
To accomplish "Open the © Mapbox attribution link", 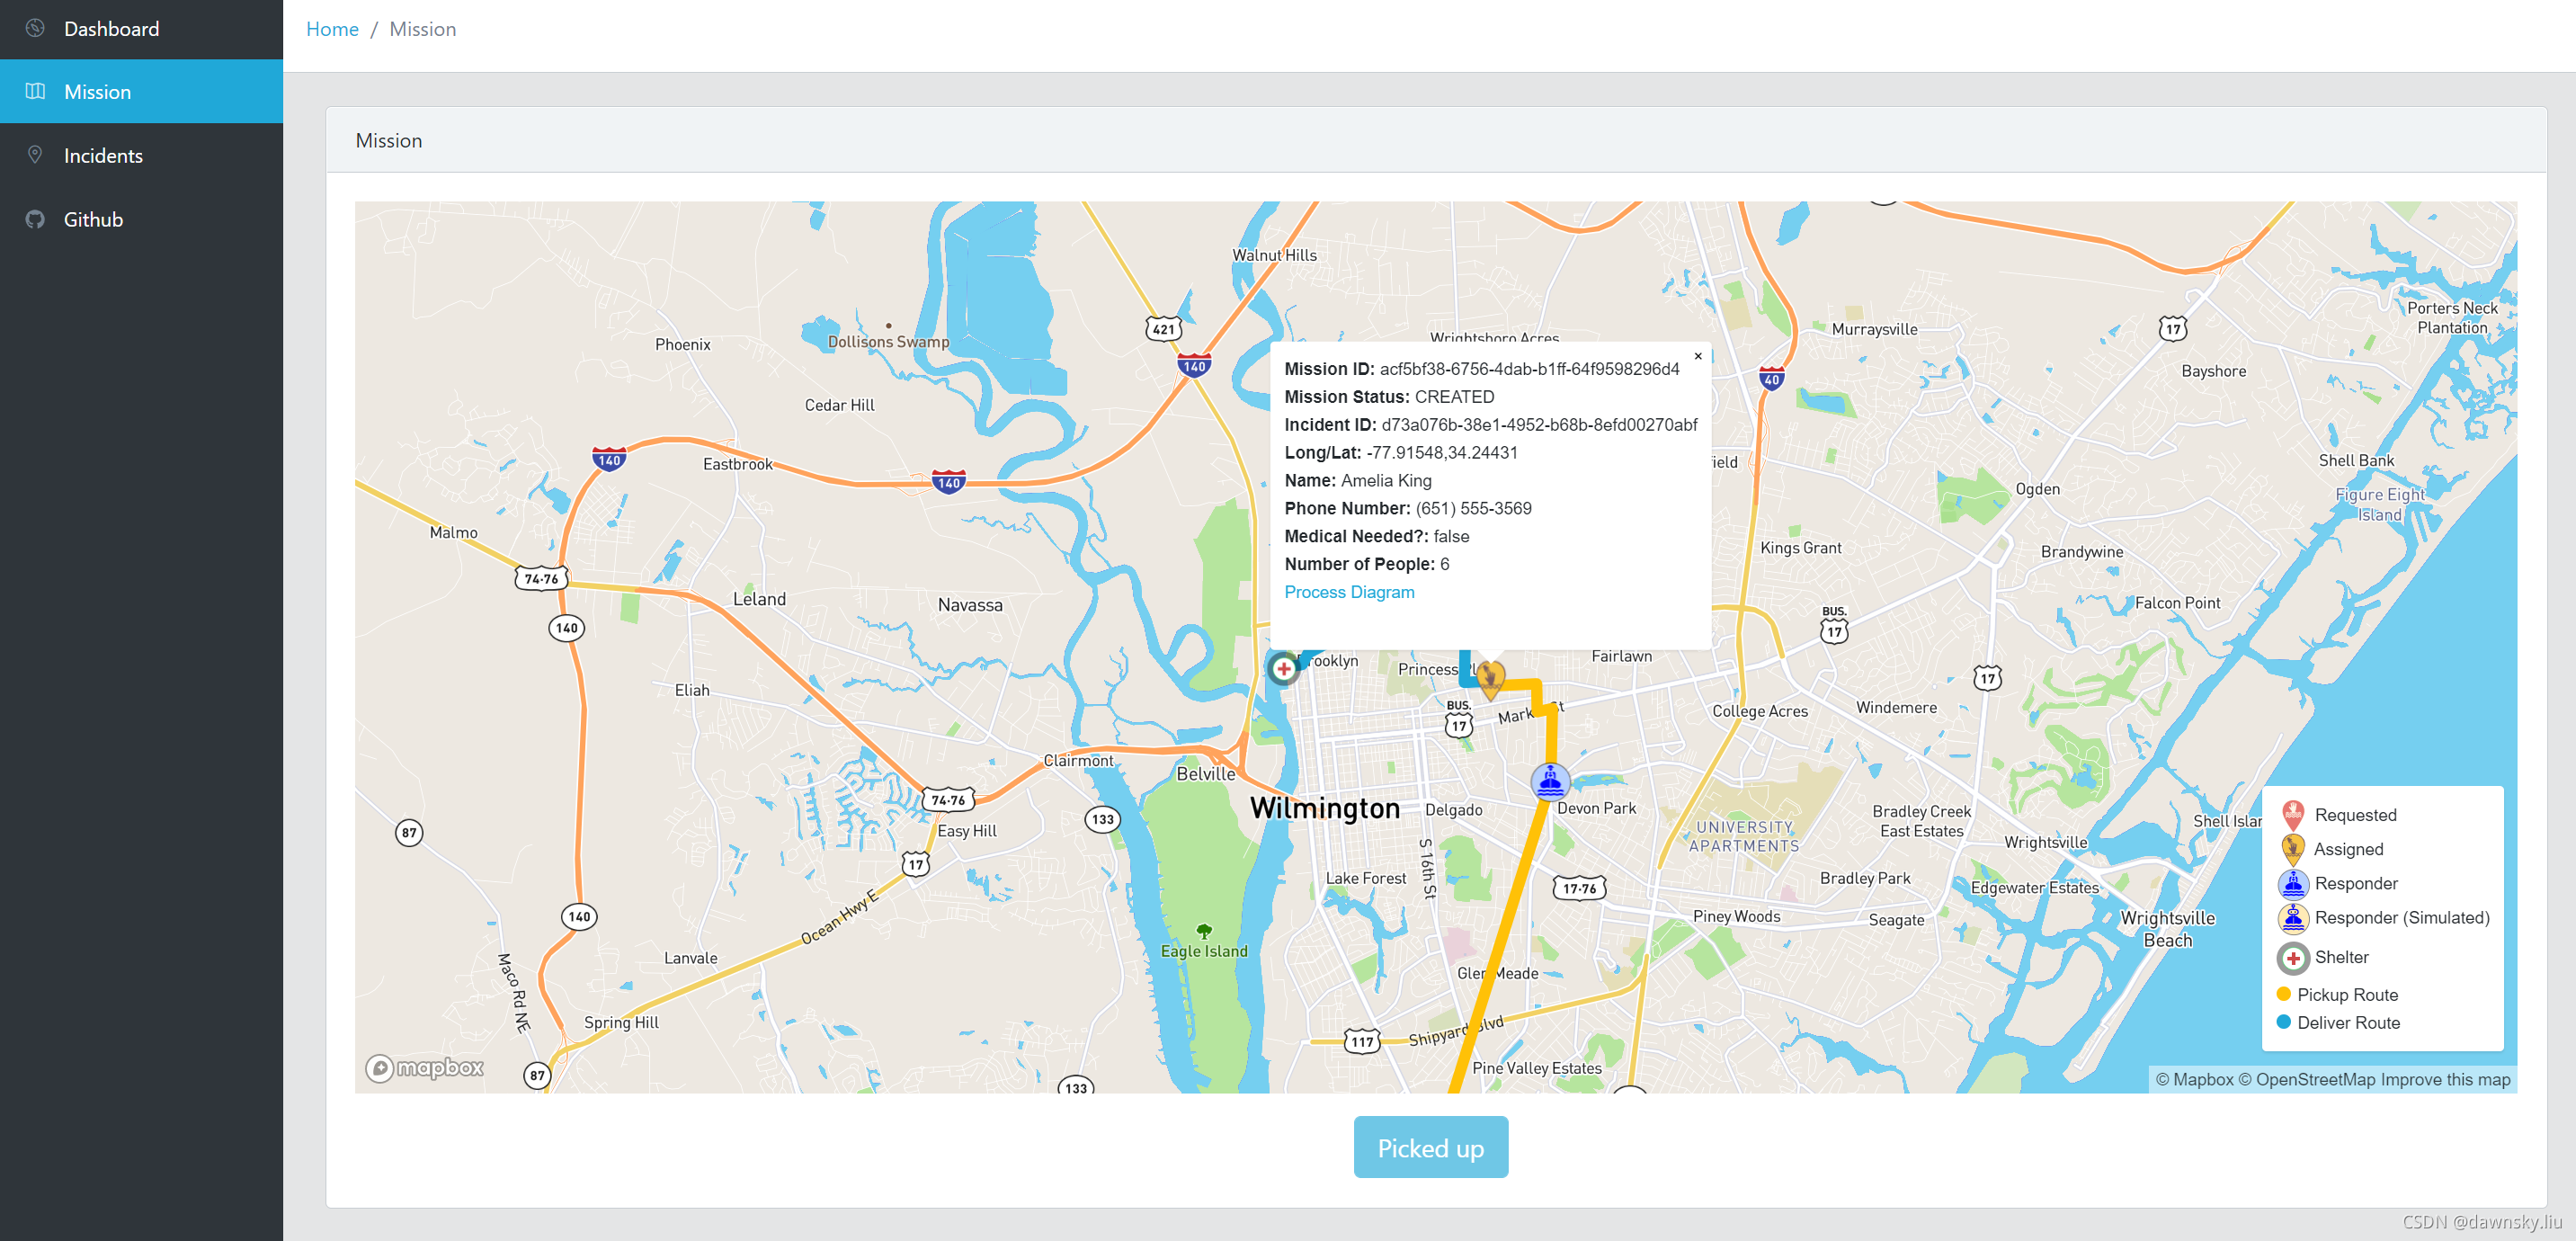I will point(2194,1080).
